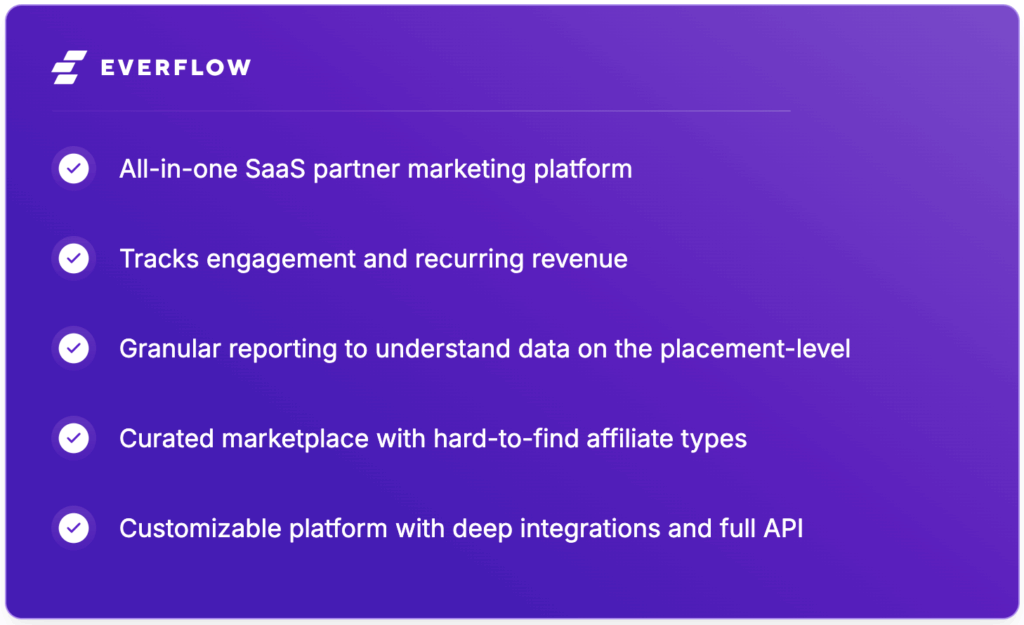
Task: Click checkmark beside Granular reporting line
Action: click(73, 349)
